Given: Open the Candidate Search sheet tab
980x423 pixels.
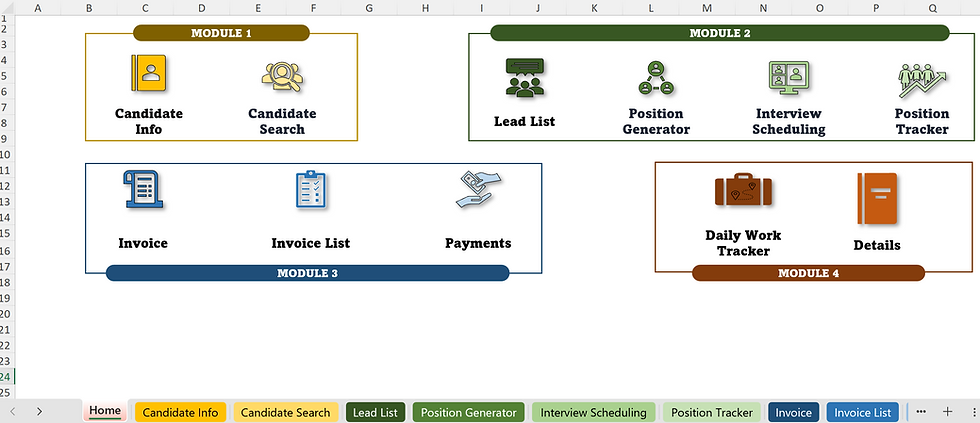Looking at the screenshot, I should 286,412.
